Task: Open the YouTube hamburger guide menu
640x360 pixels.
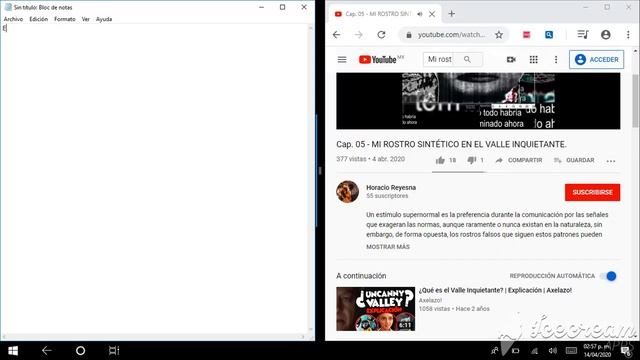Action: [342, 60]
